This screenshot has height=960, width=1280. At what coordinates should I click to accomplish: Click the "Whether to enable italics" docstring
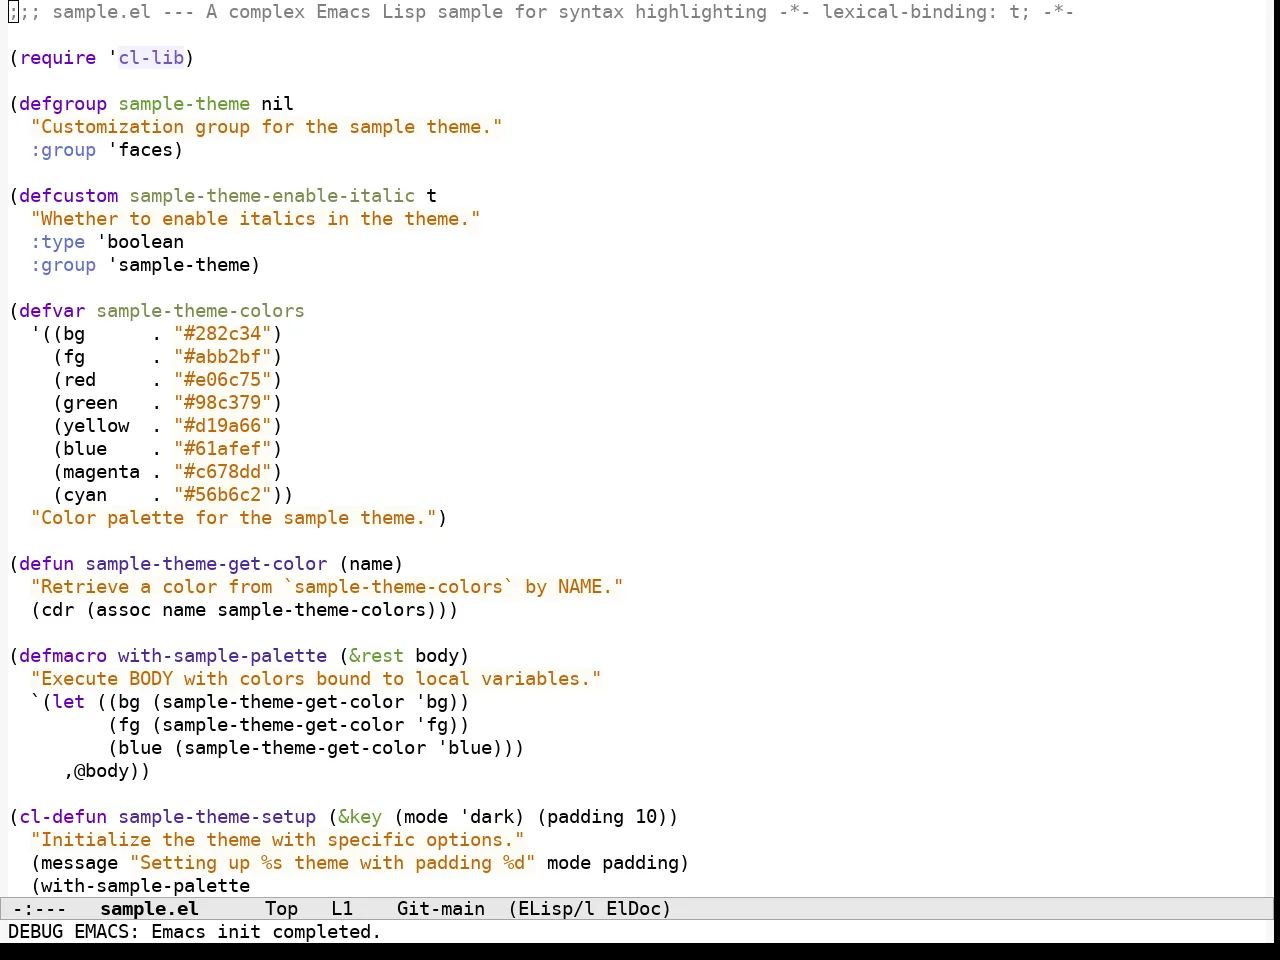[x=255, y=219]
